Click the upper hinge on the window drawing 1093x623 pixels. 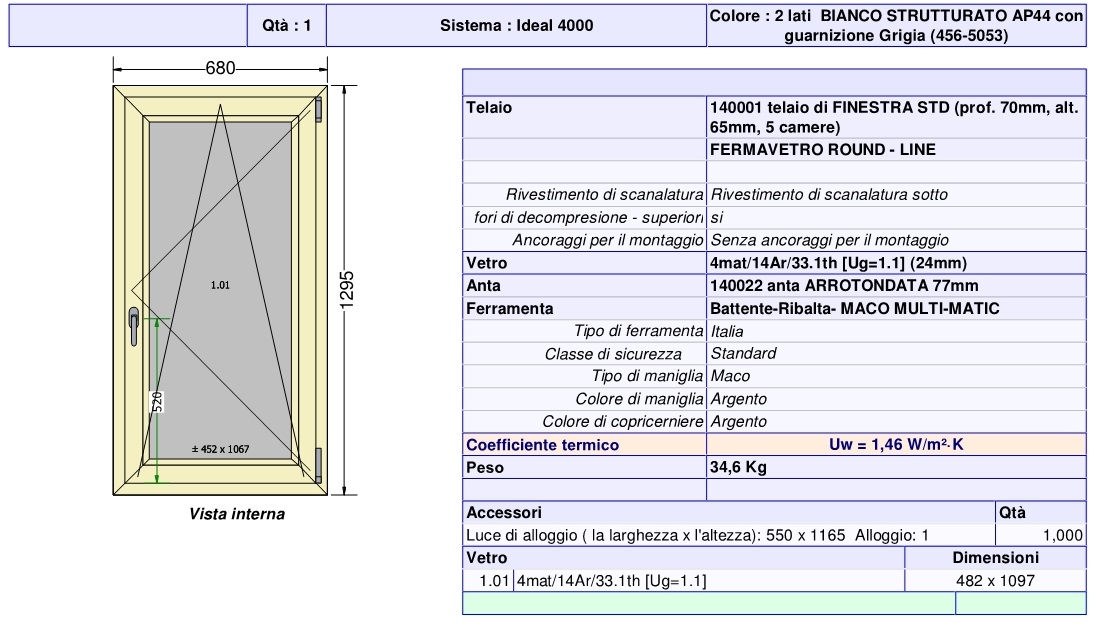(x=319, y=109)
